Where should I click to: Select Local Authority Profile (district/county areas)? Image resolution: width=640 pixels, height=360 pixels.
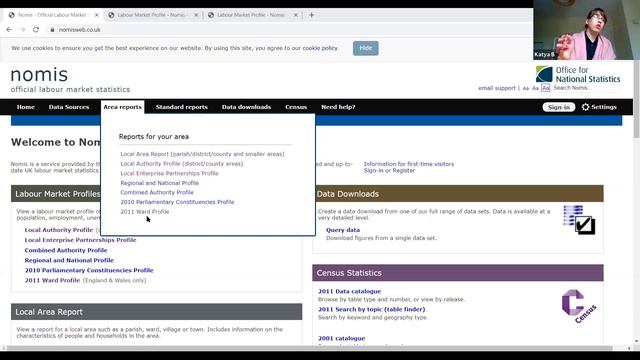[x=182, y=164]
